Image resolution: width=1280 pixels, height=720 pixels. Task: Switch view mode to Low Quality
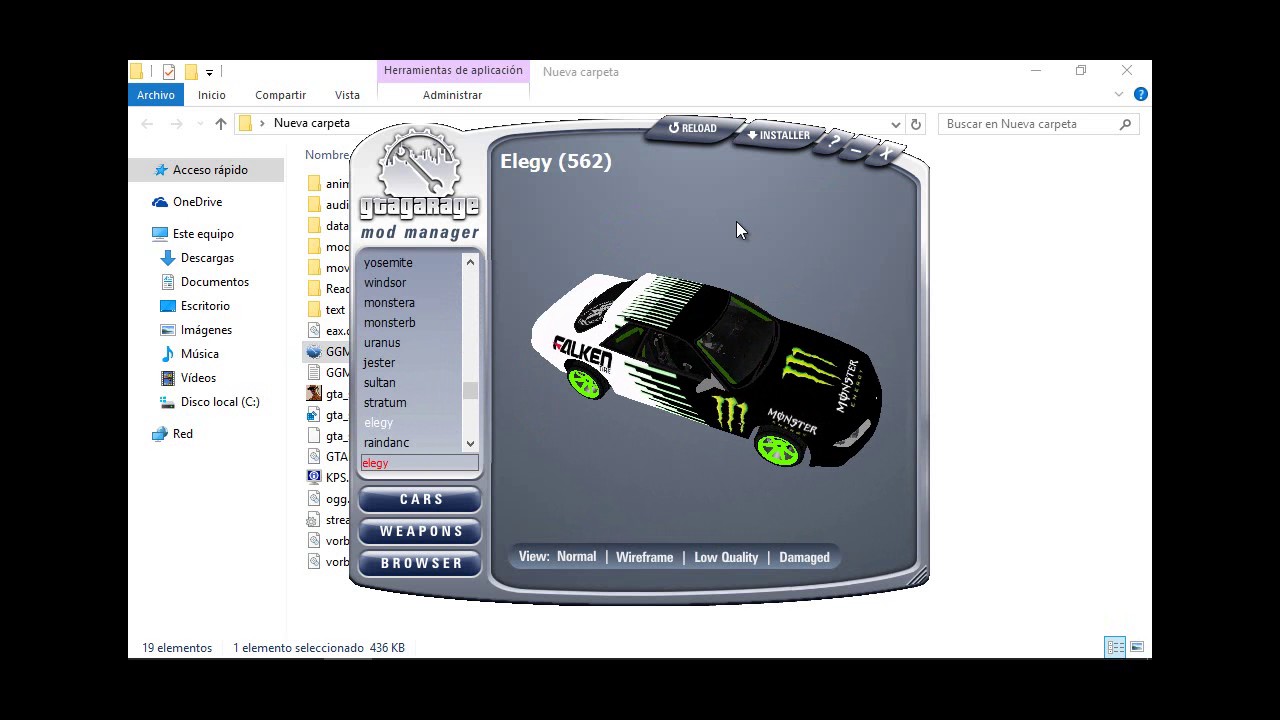[x=726, y=557]
